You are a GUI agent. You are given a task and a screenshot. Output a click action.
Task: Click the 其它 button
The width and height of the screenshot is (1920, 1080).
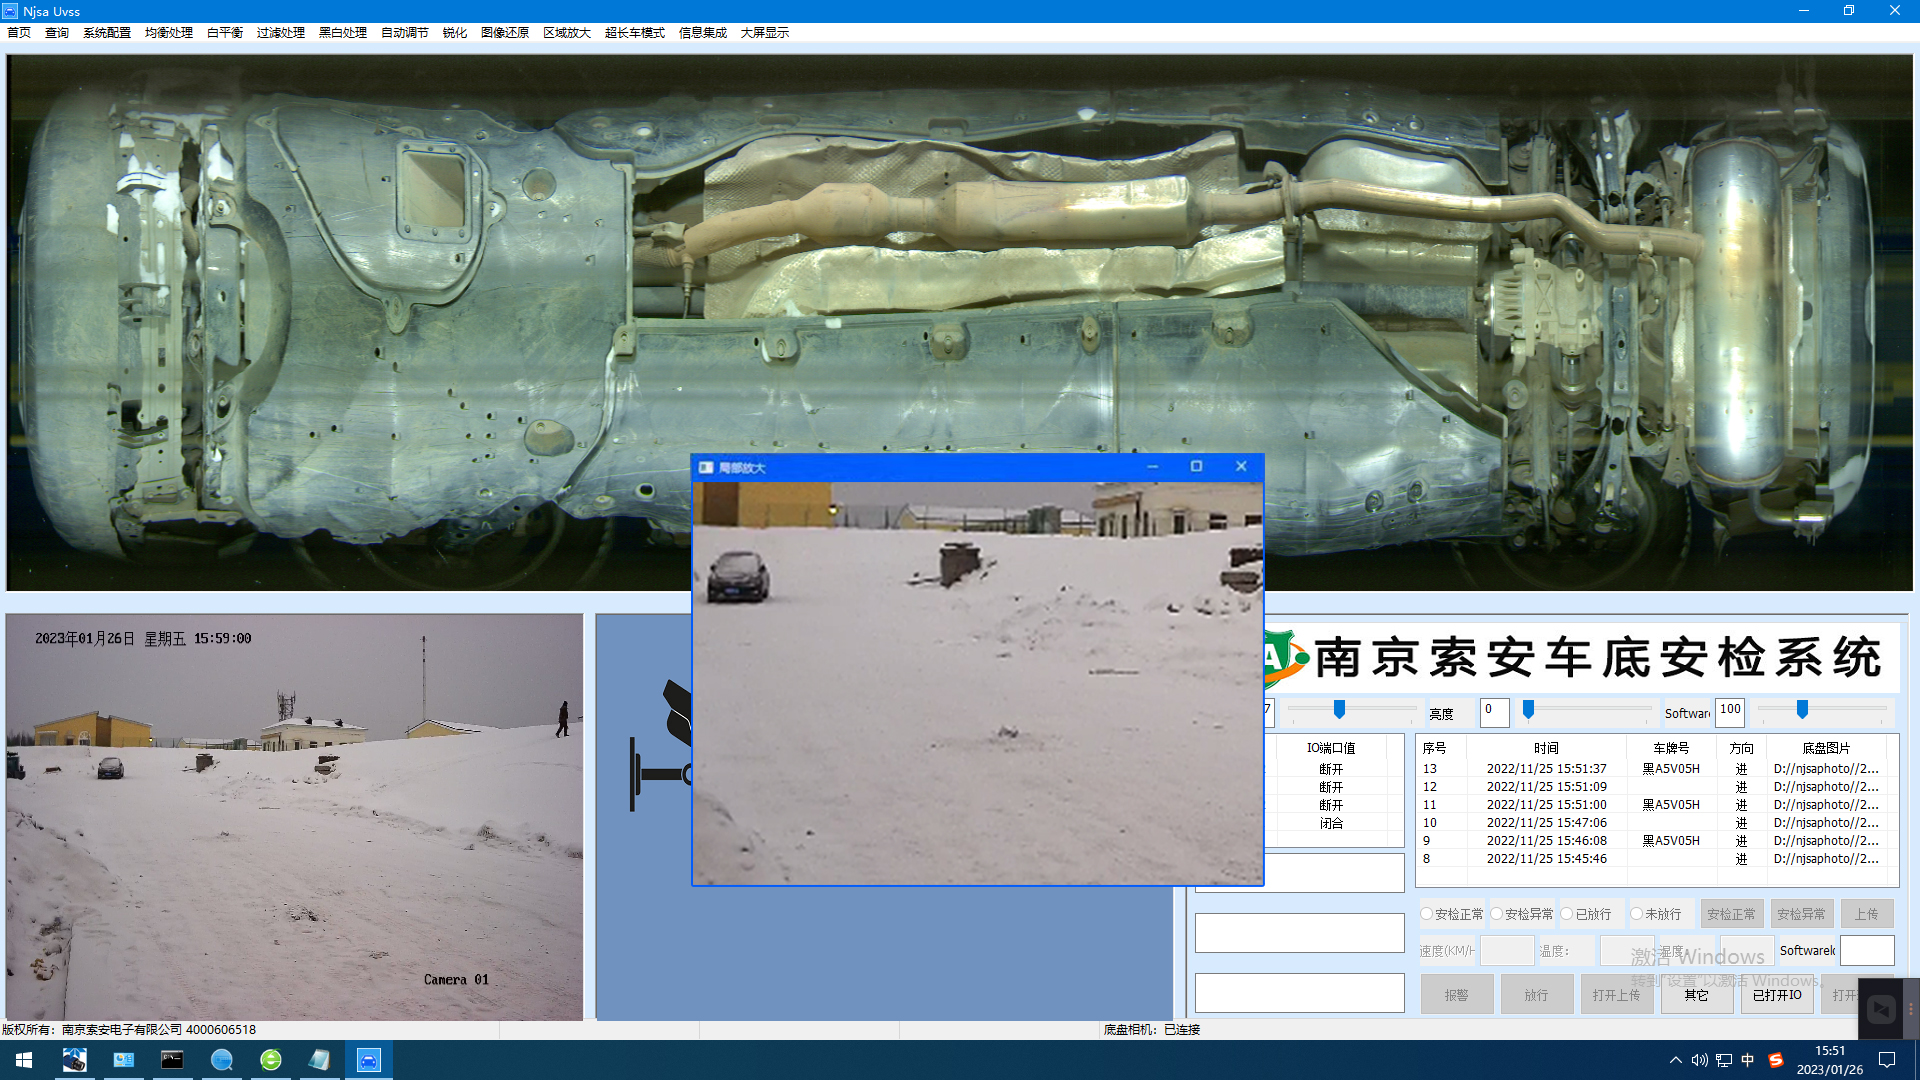pos(1696,995)
